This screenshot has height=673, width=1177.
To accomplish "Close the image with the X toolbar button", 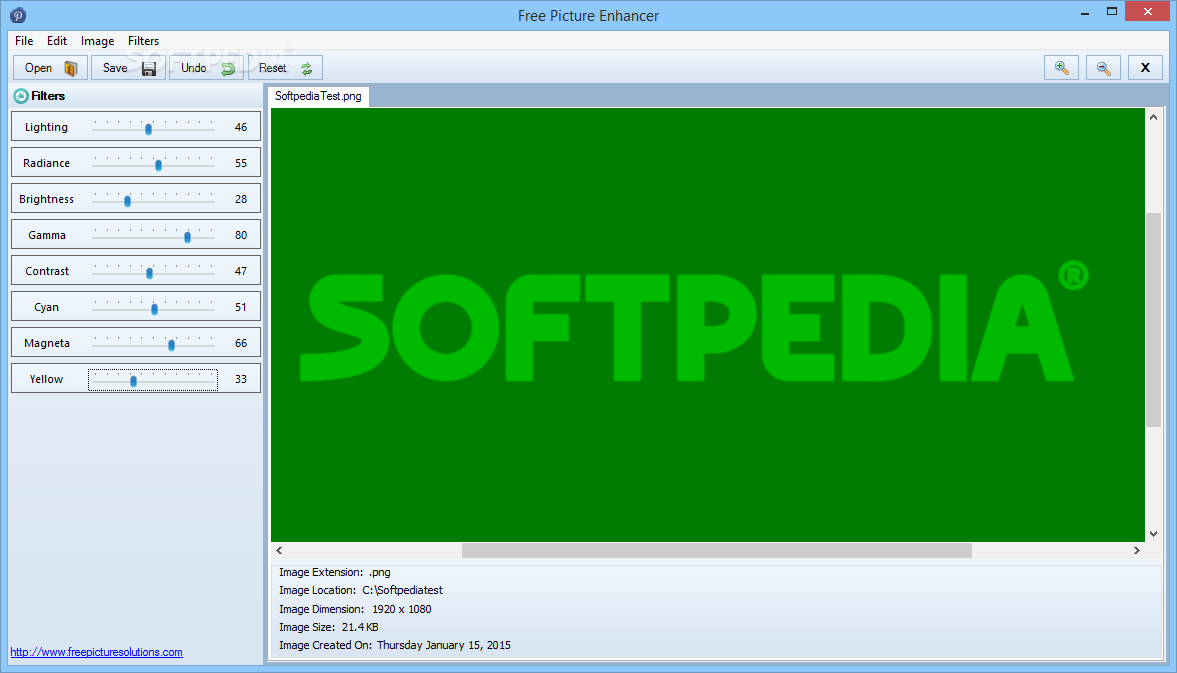I will [x=1145, y=68].
